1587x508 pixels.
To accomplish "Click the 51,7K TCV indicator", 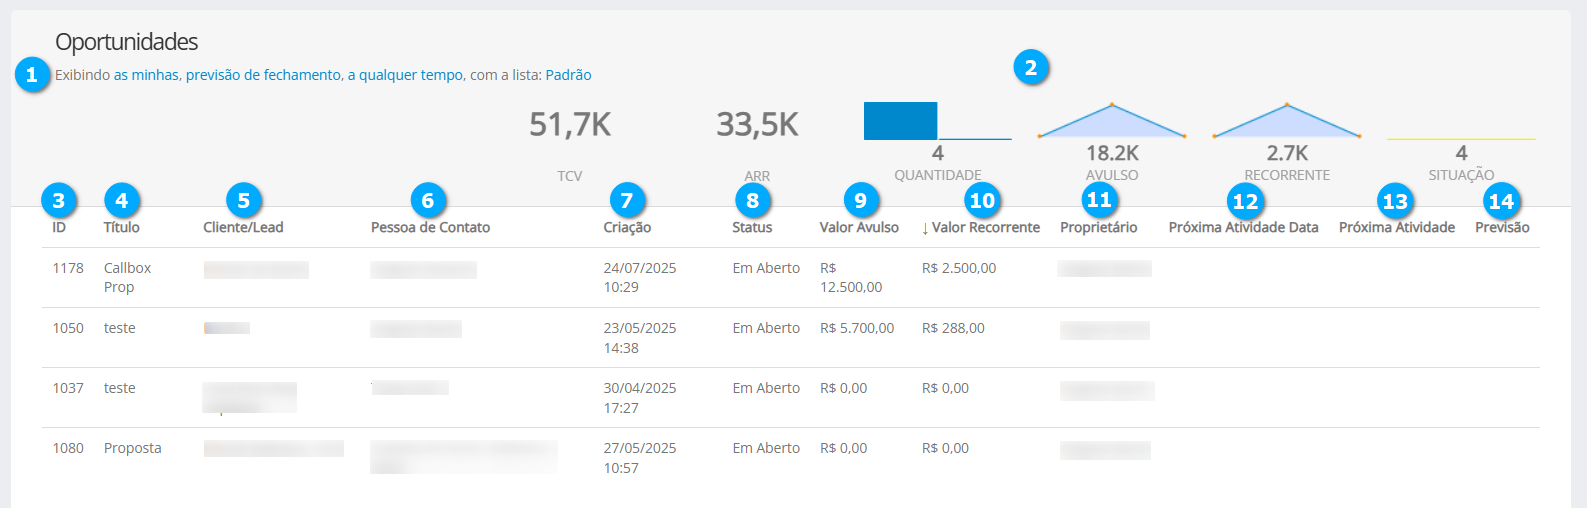I will point(569,125).
